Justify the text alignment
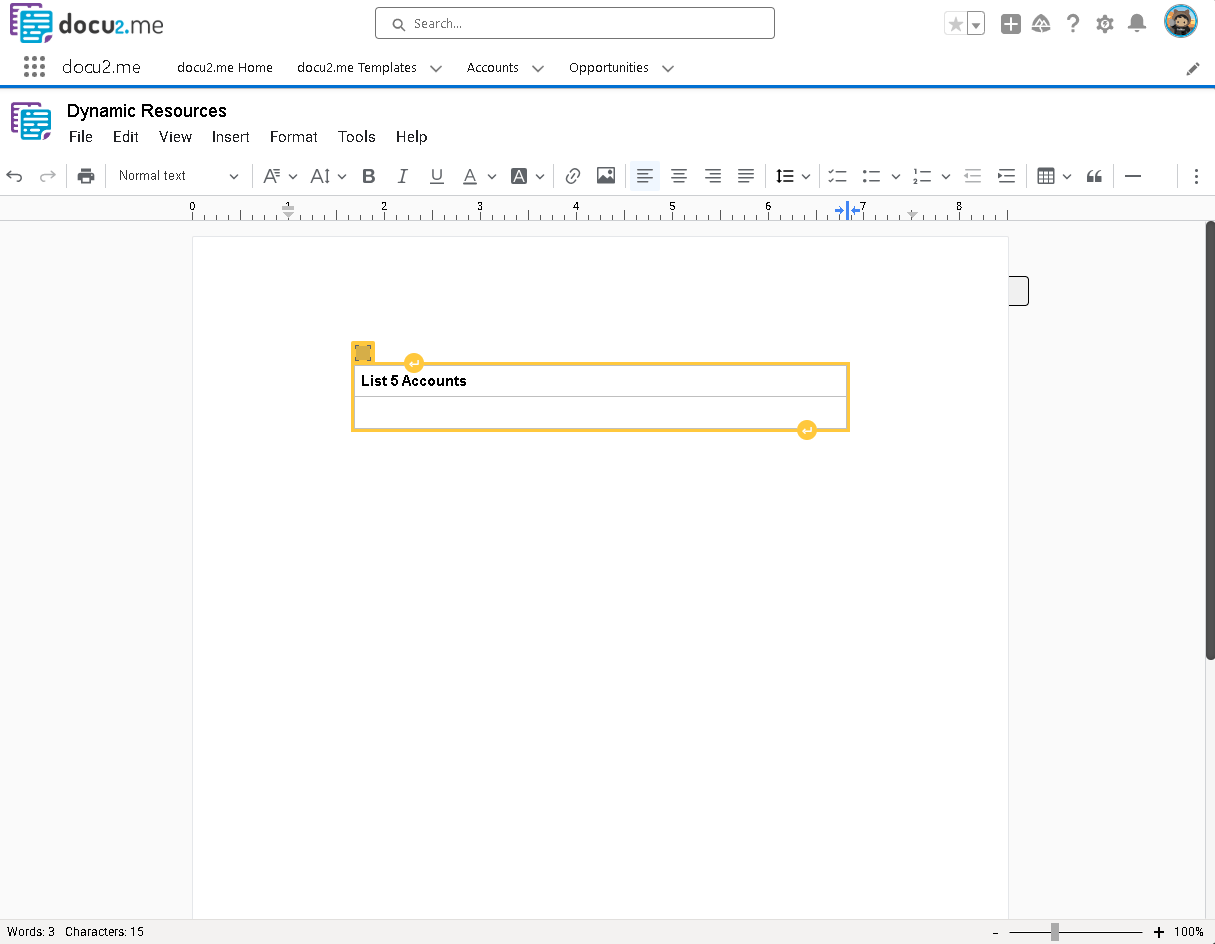1215x944 pixels. pos(746,176)
